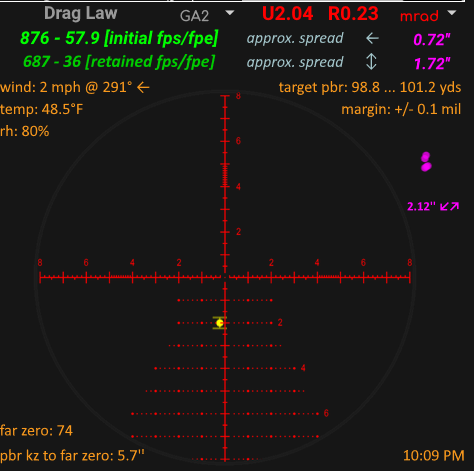The image size is (474, 471).
Task: Click the far zero 74 label
Action: click(x=36, y=431)
